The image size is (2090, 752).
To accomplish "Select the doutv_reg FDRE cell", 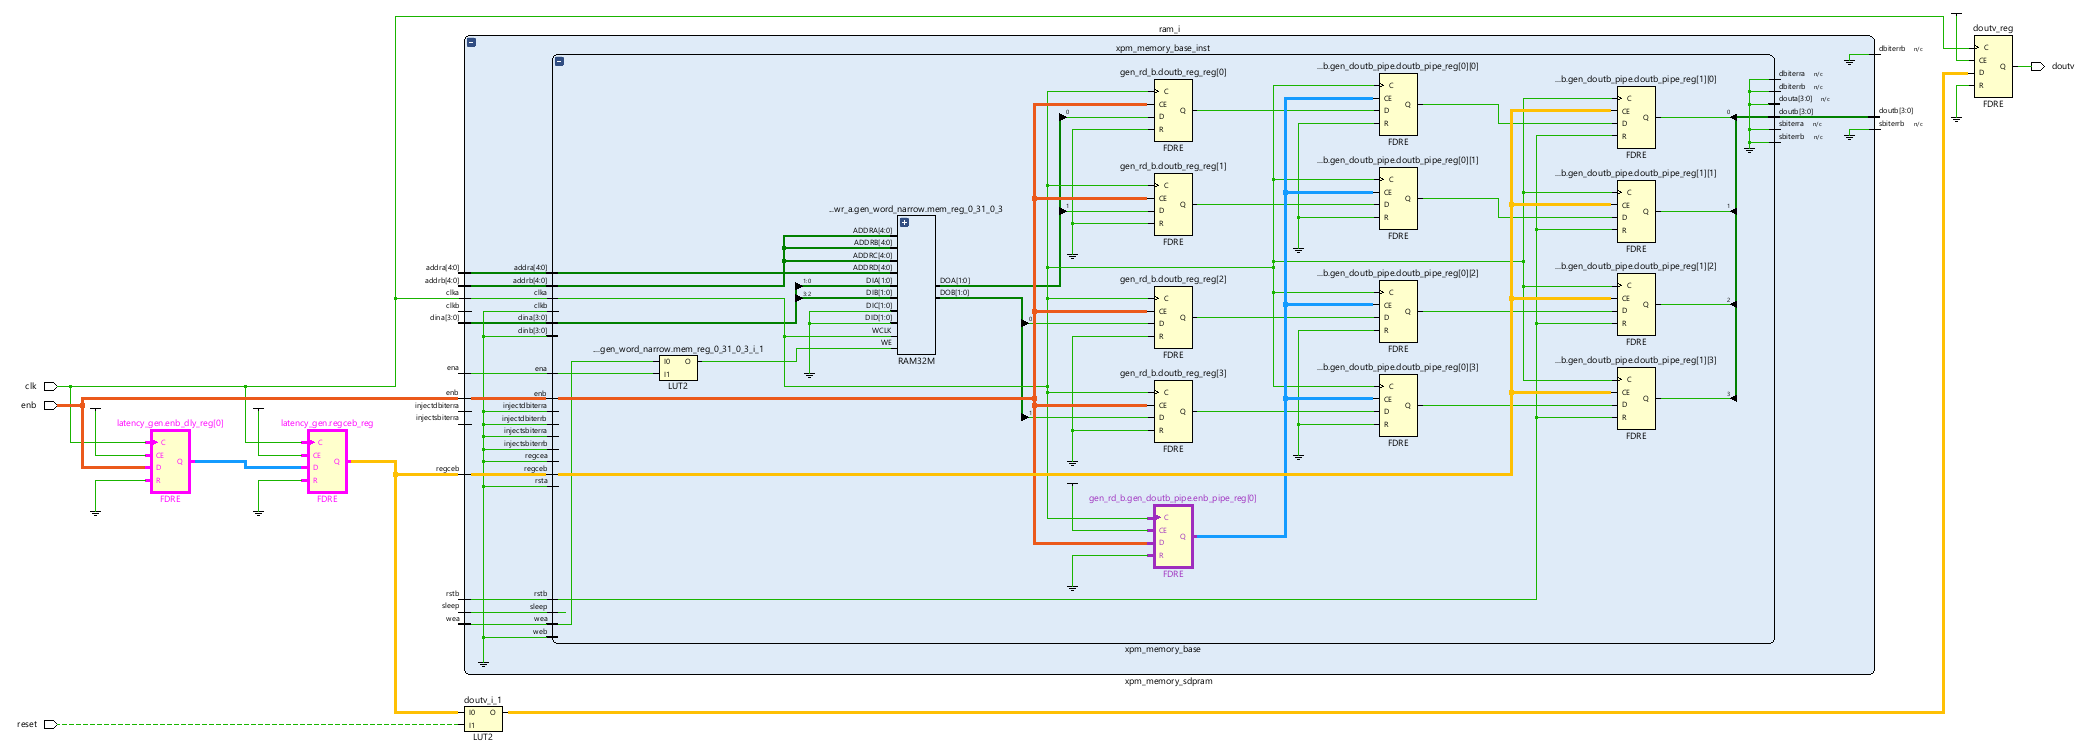I will [1992, 67].
